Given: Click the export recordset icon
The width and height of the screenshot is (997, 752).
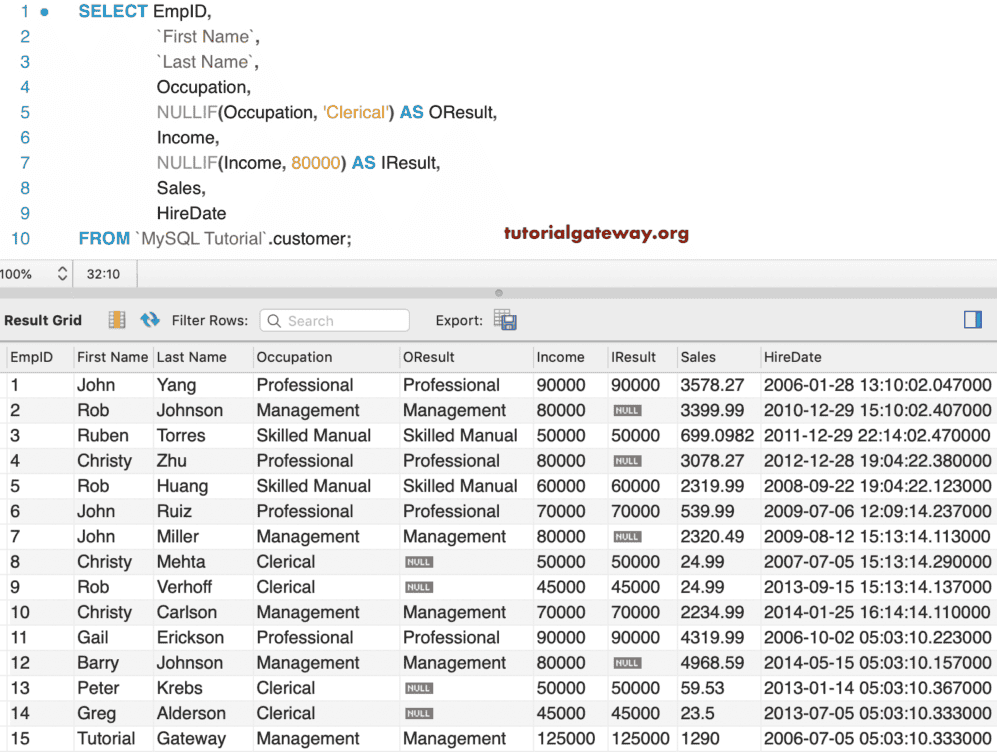Looking at the screenshot, I should click(x=505, y=320).
